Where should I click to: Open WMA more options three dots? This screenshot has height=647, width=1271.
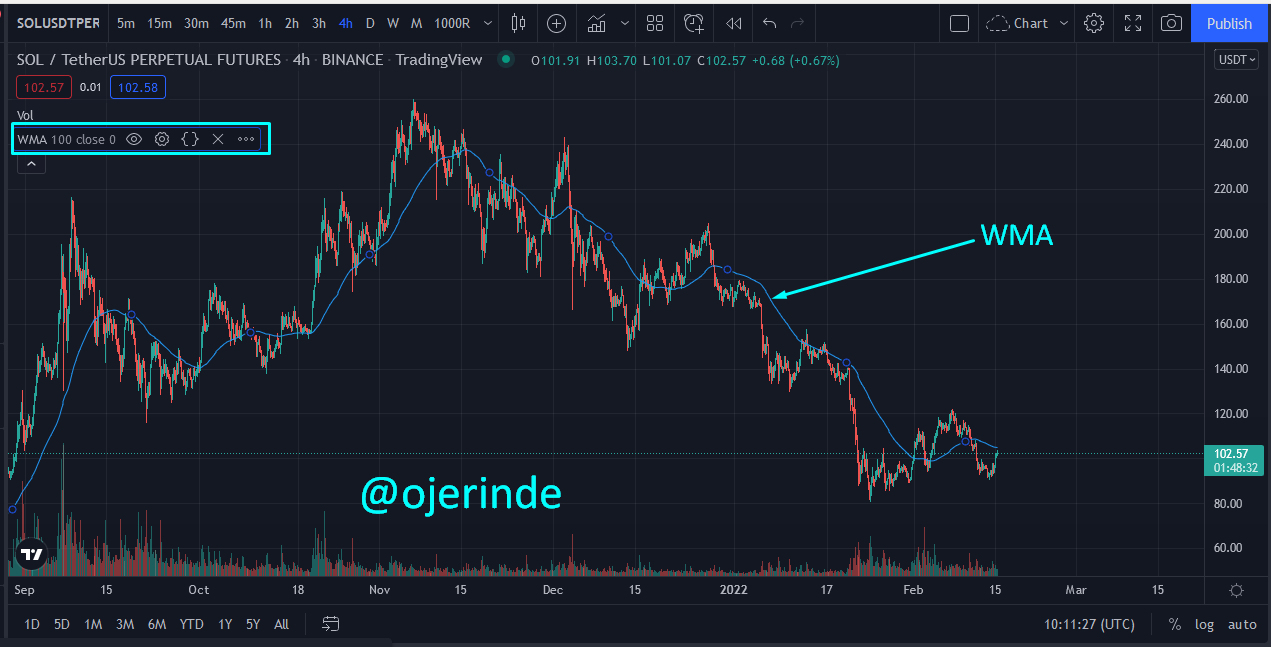(246, 139)
